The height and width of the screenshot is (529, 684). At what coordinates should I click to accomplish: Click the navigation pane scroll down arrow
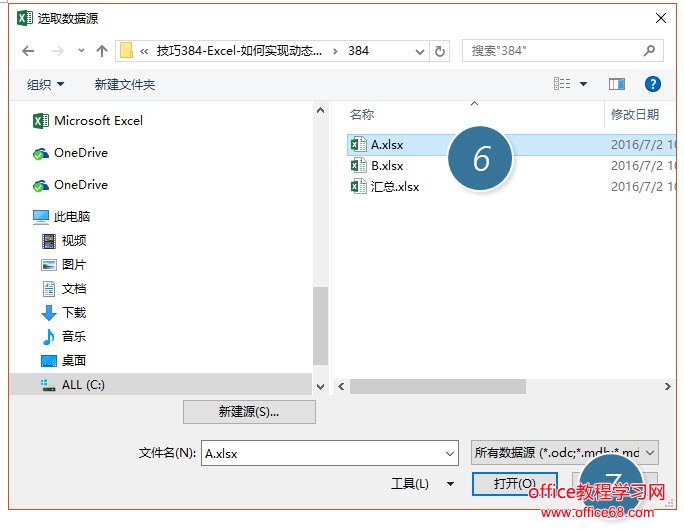[321, 387]
